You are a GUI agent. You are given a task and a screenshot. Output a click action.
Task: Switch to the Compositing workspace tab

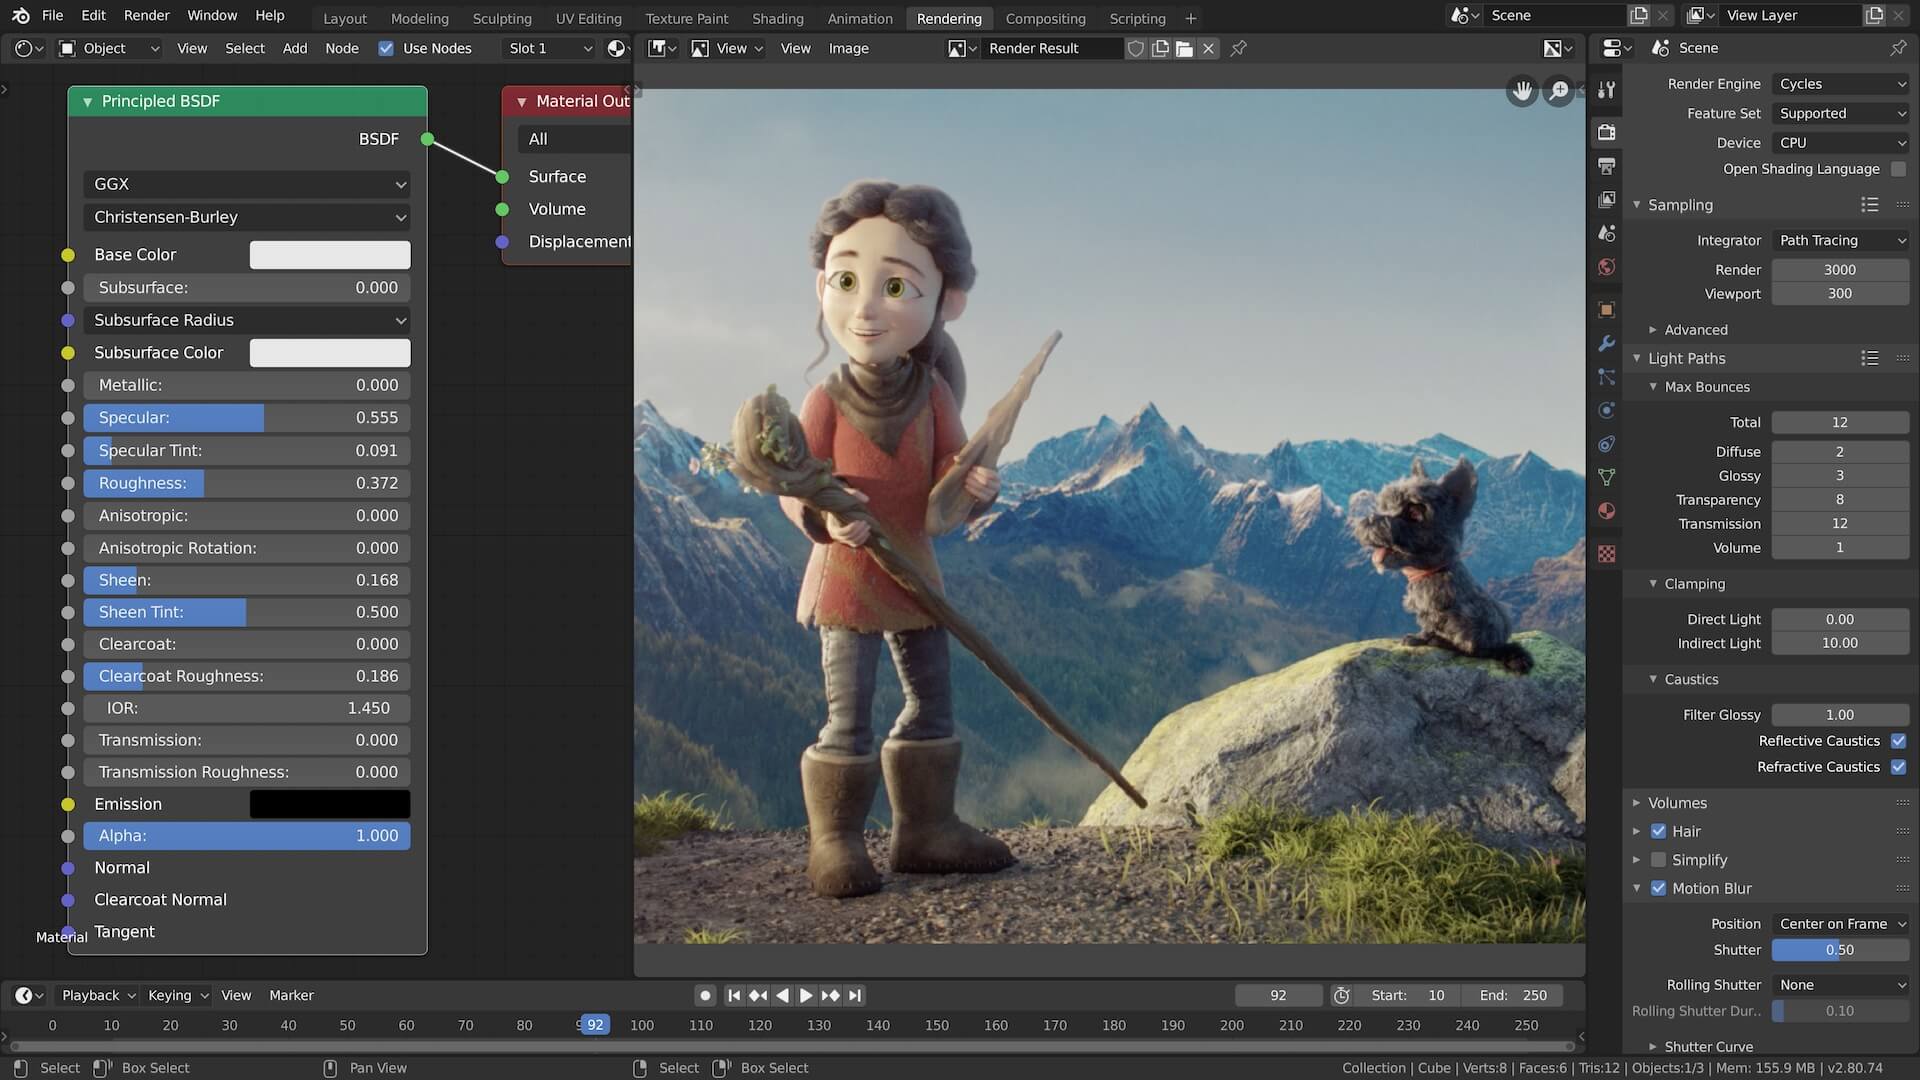tap(1044, 18)
